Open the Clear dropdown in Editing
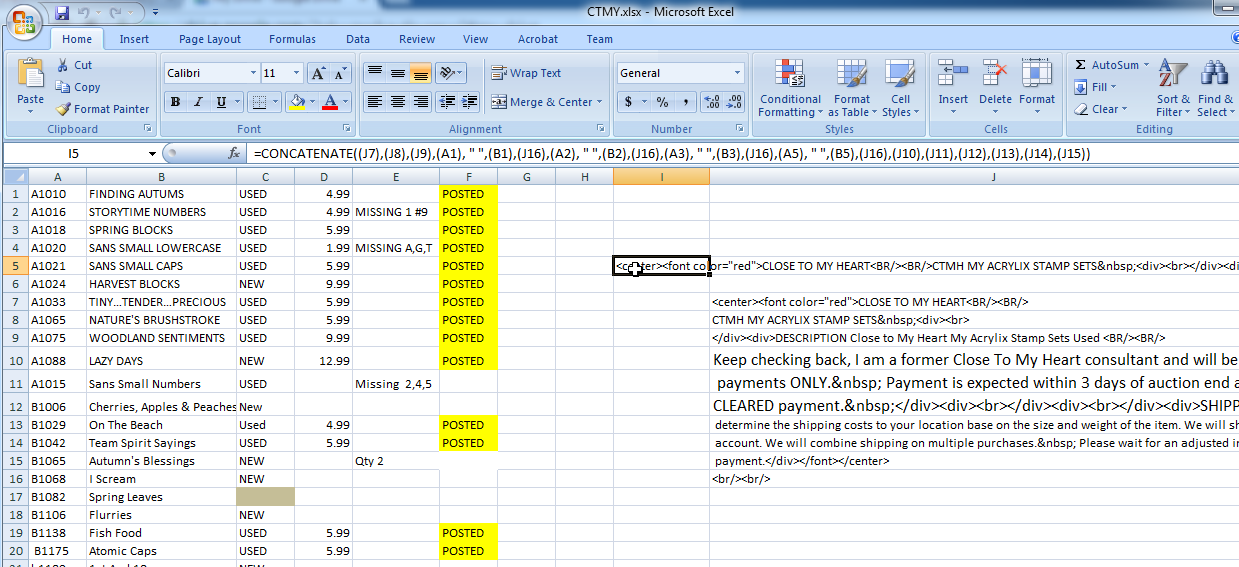Screen dimensions: 1239x567 pyautogui.click(x=1103, y=109)
